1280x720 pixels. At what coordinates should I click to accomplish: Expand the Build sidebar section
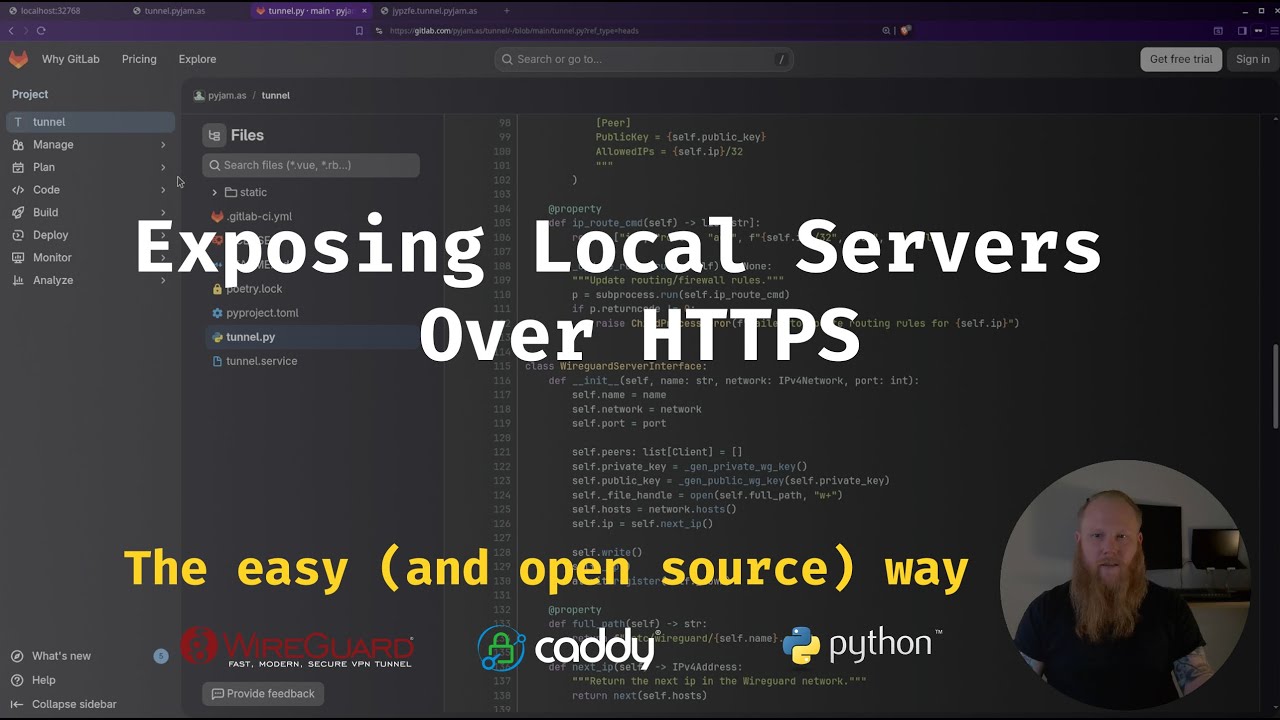[x=163, y=212]
